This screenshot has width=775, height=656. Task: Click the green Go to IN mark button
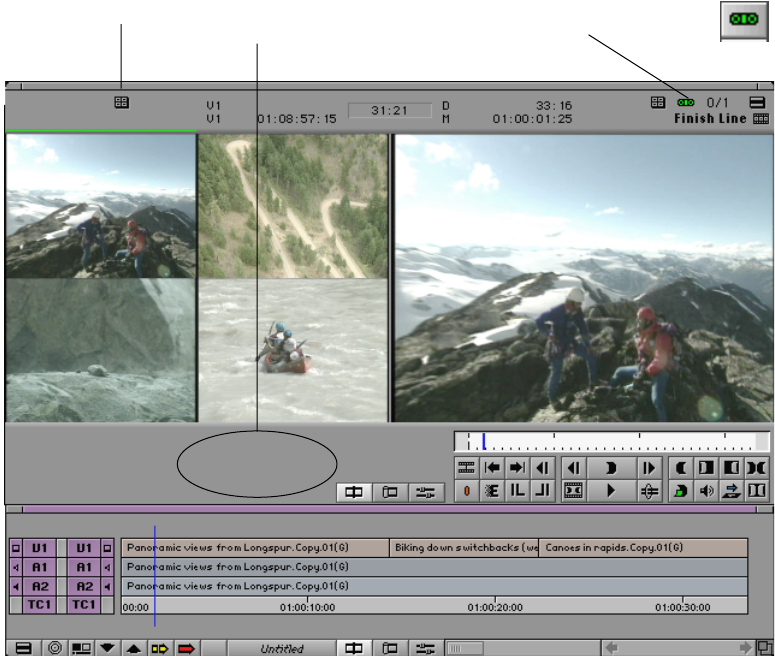[x=681, y=490]
